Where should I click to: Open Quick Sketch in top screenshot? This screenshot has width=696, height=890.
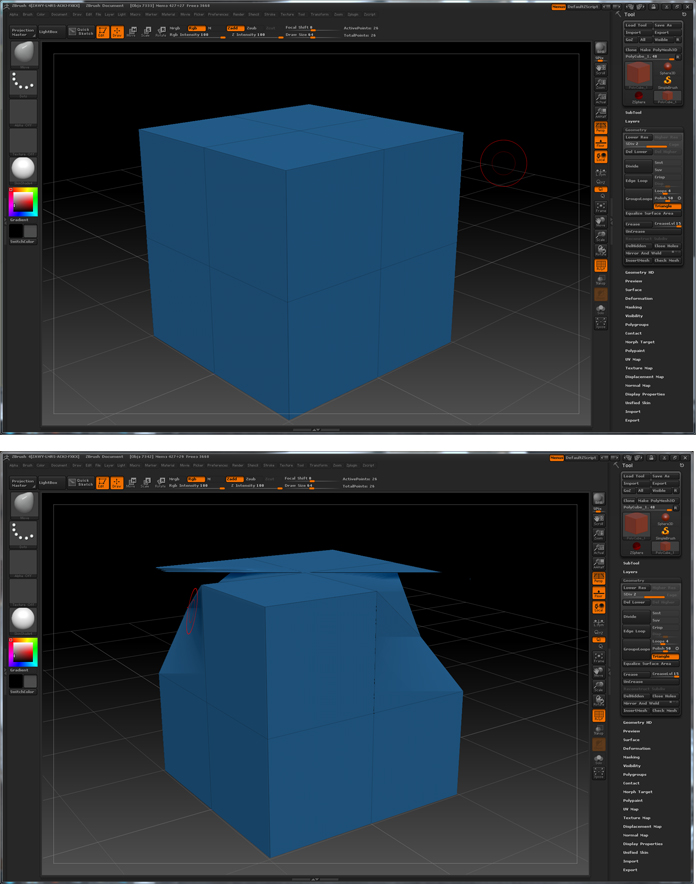[81, 32]
